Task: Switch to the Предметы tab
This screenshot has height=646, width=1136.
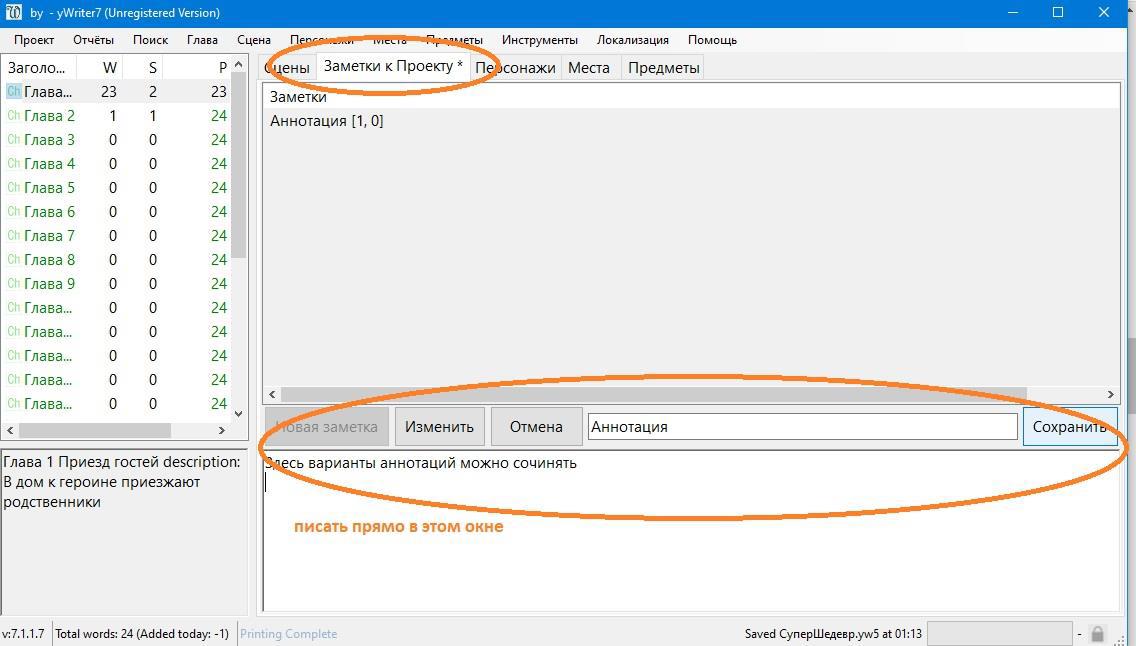Action: [x=663, y=68]
